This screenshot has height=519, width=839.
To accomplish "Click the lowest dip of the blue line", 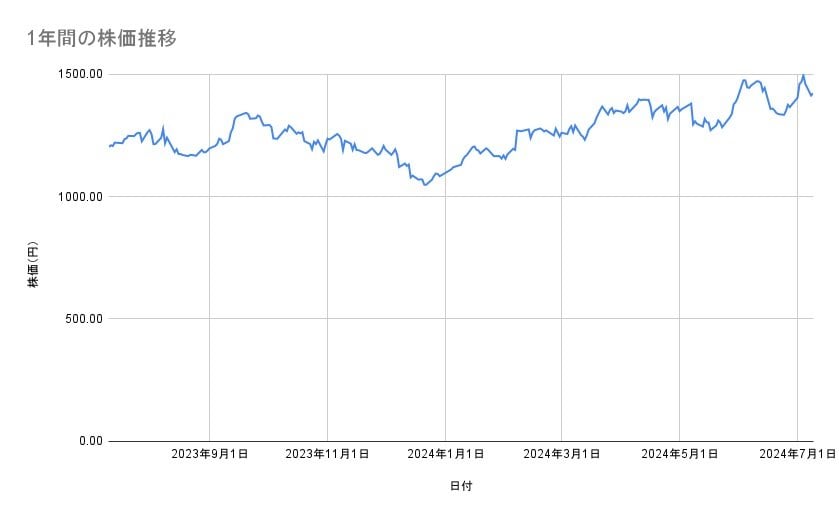I will pyautogui.click(x=425, y=185).
